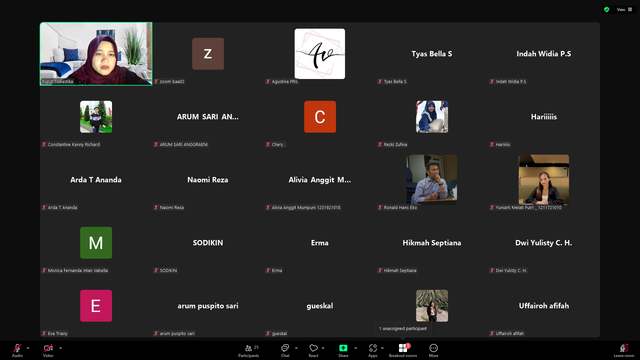The width and height of the screenshot is (640, 360).
Task: Select the Naomi Reza tile
Action: point(208,180)
